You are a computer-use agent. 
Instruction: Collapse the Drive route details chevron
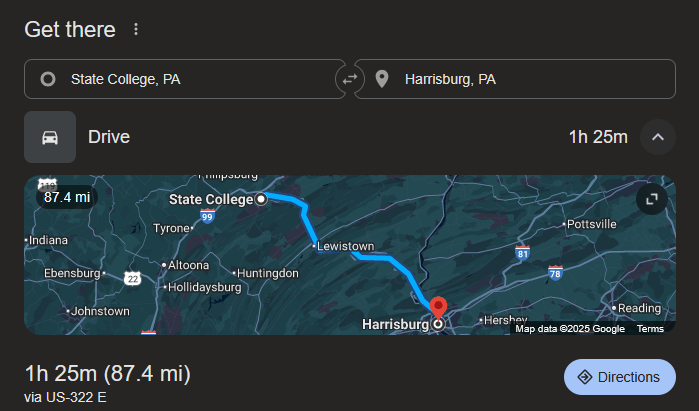pos(657,137)
